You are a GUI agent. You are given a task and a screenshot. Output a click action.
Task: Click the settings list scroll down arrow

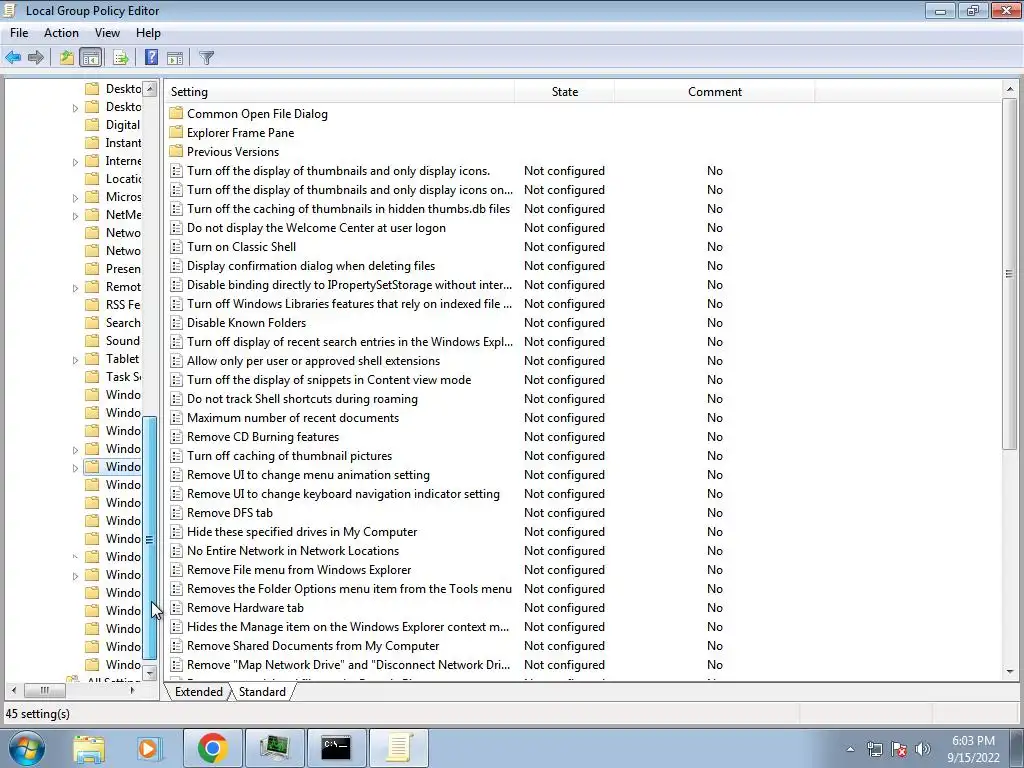click(1010, 671)
